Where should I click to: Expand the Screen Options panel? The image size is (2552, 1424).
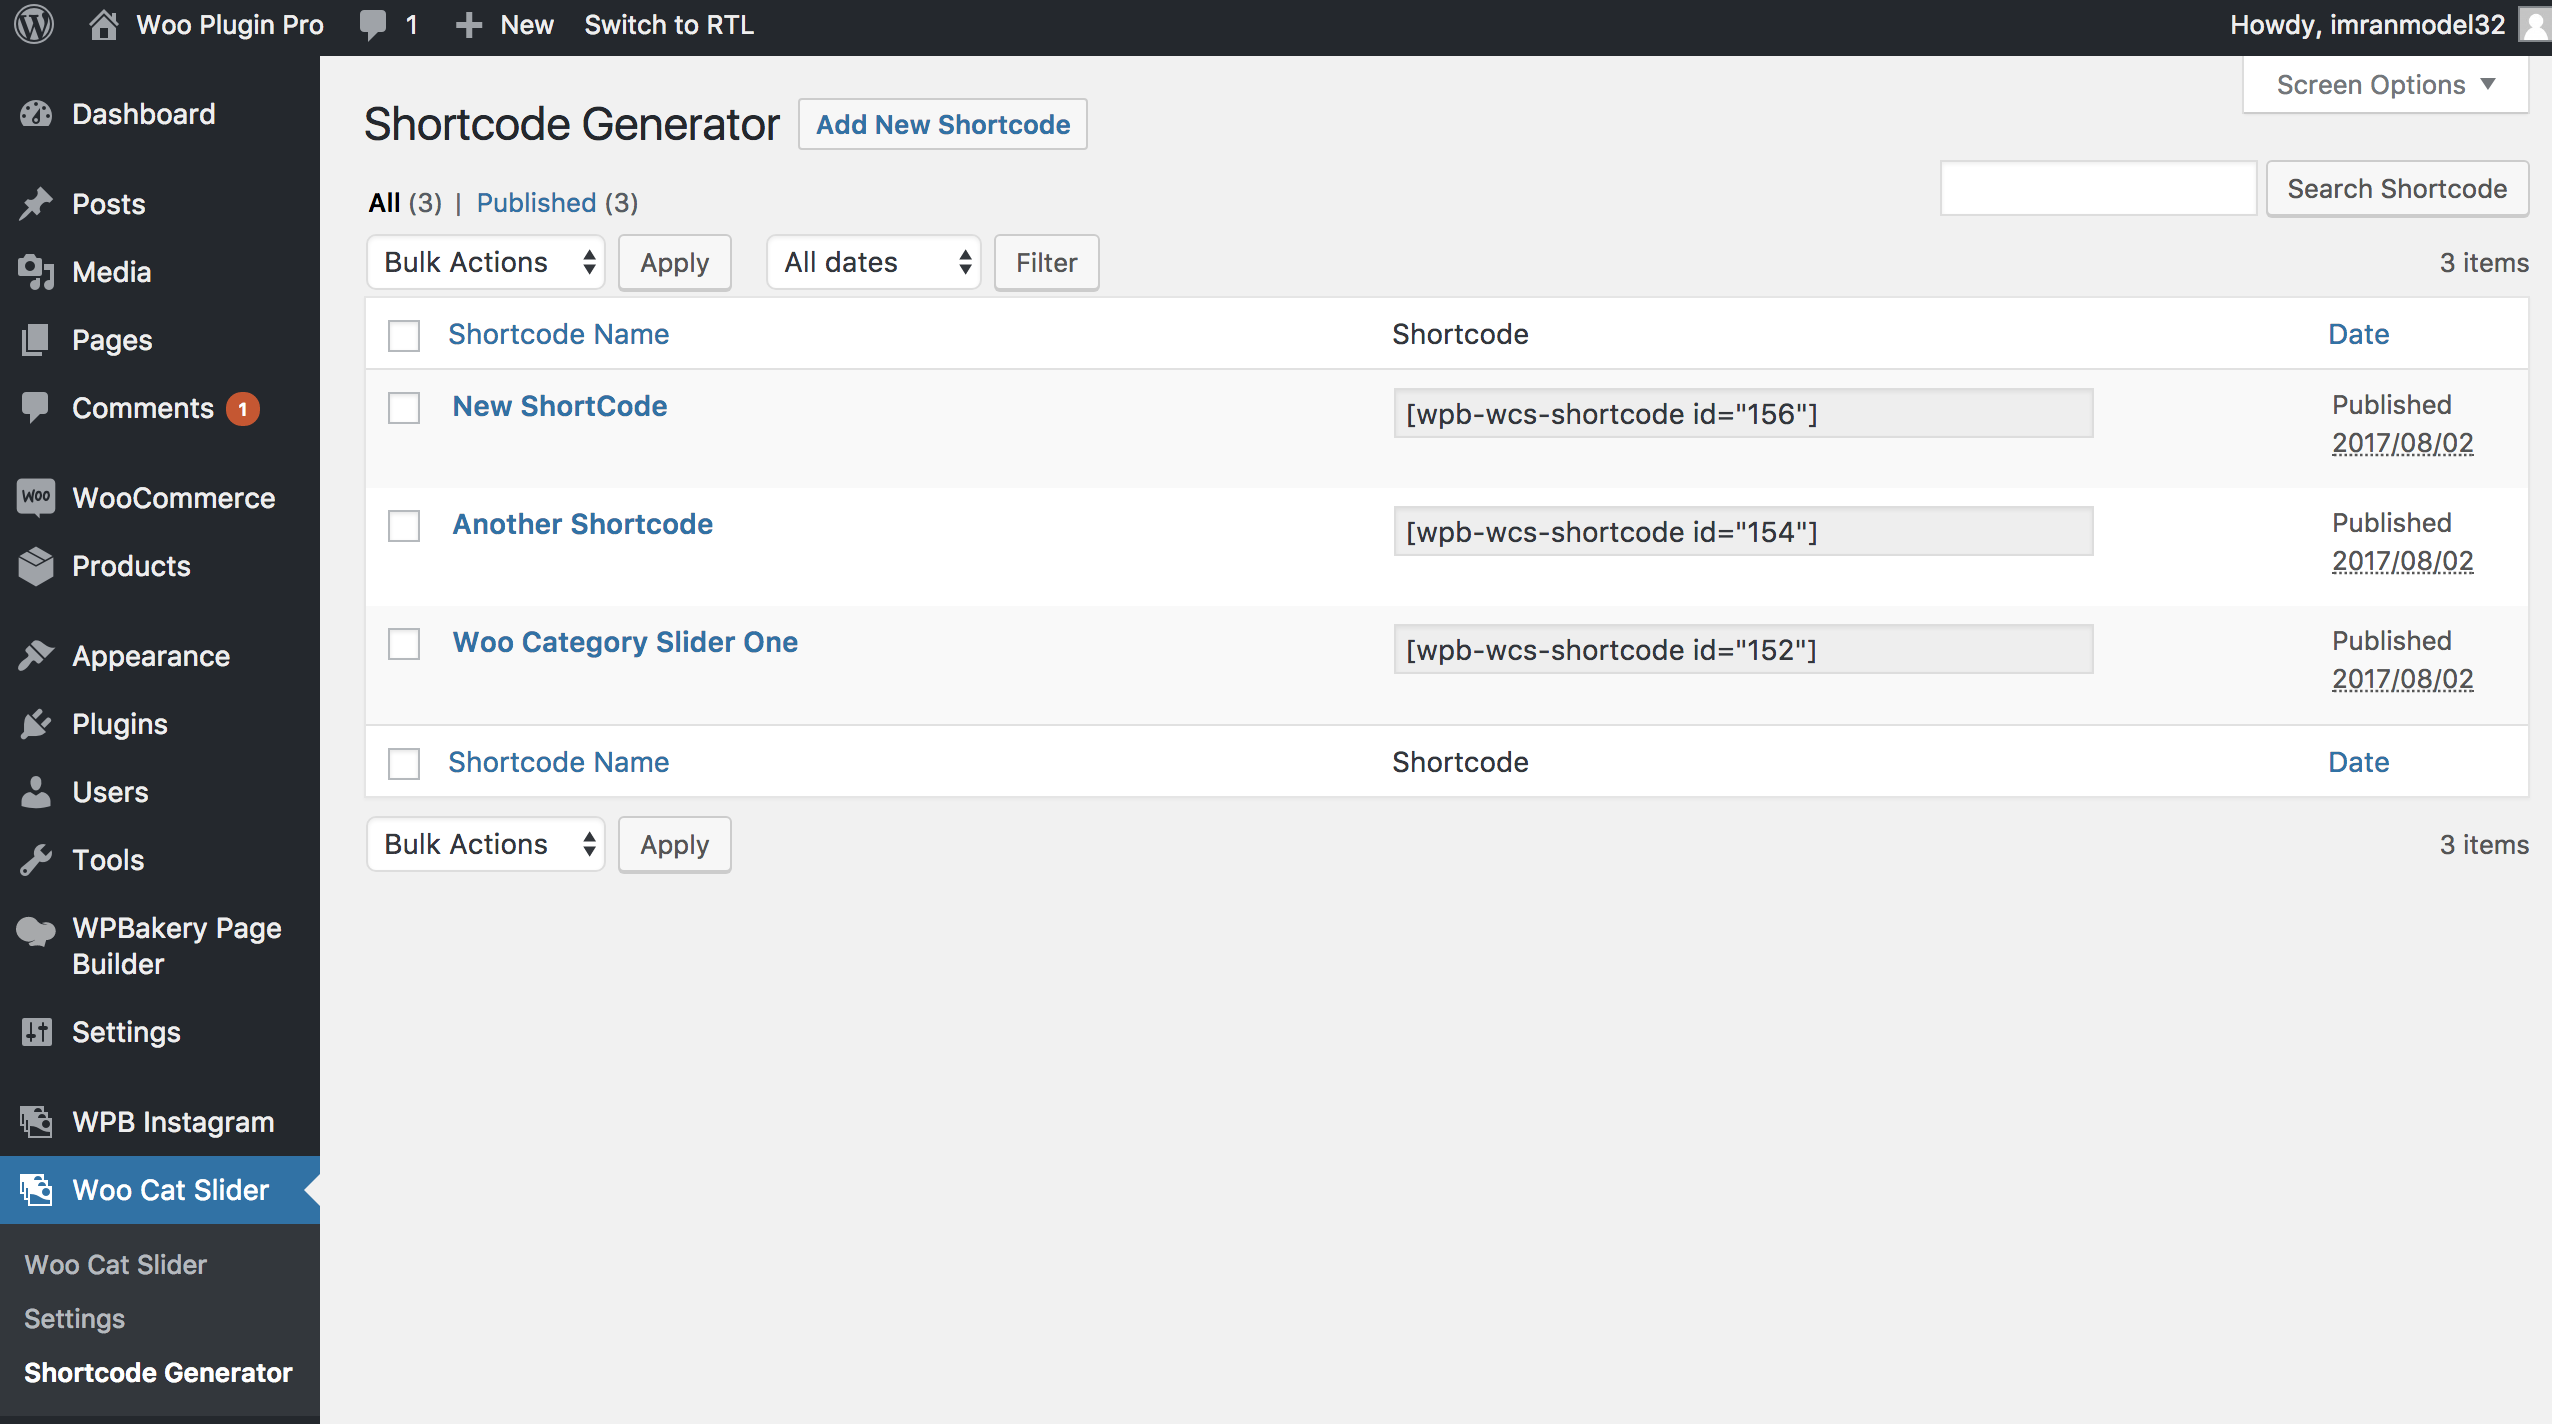pos(2386,85)
